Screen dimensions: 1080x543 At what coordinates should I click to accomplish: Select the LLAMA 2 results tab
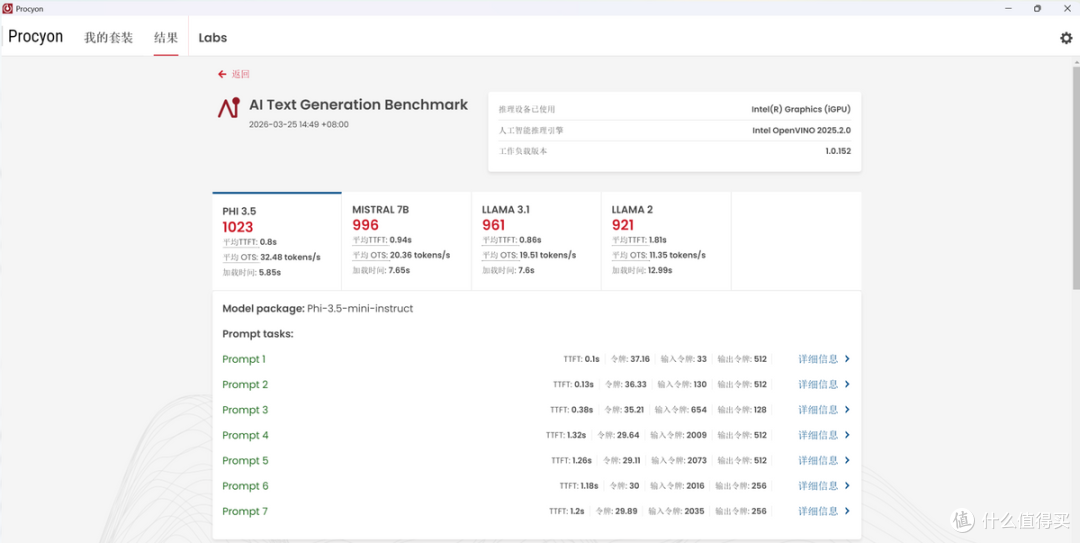tap(666, 241)
